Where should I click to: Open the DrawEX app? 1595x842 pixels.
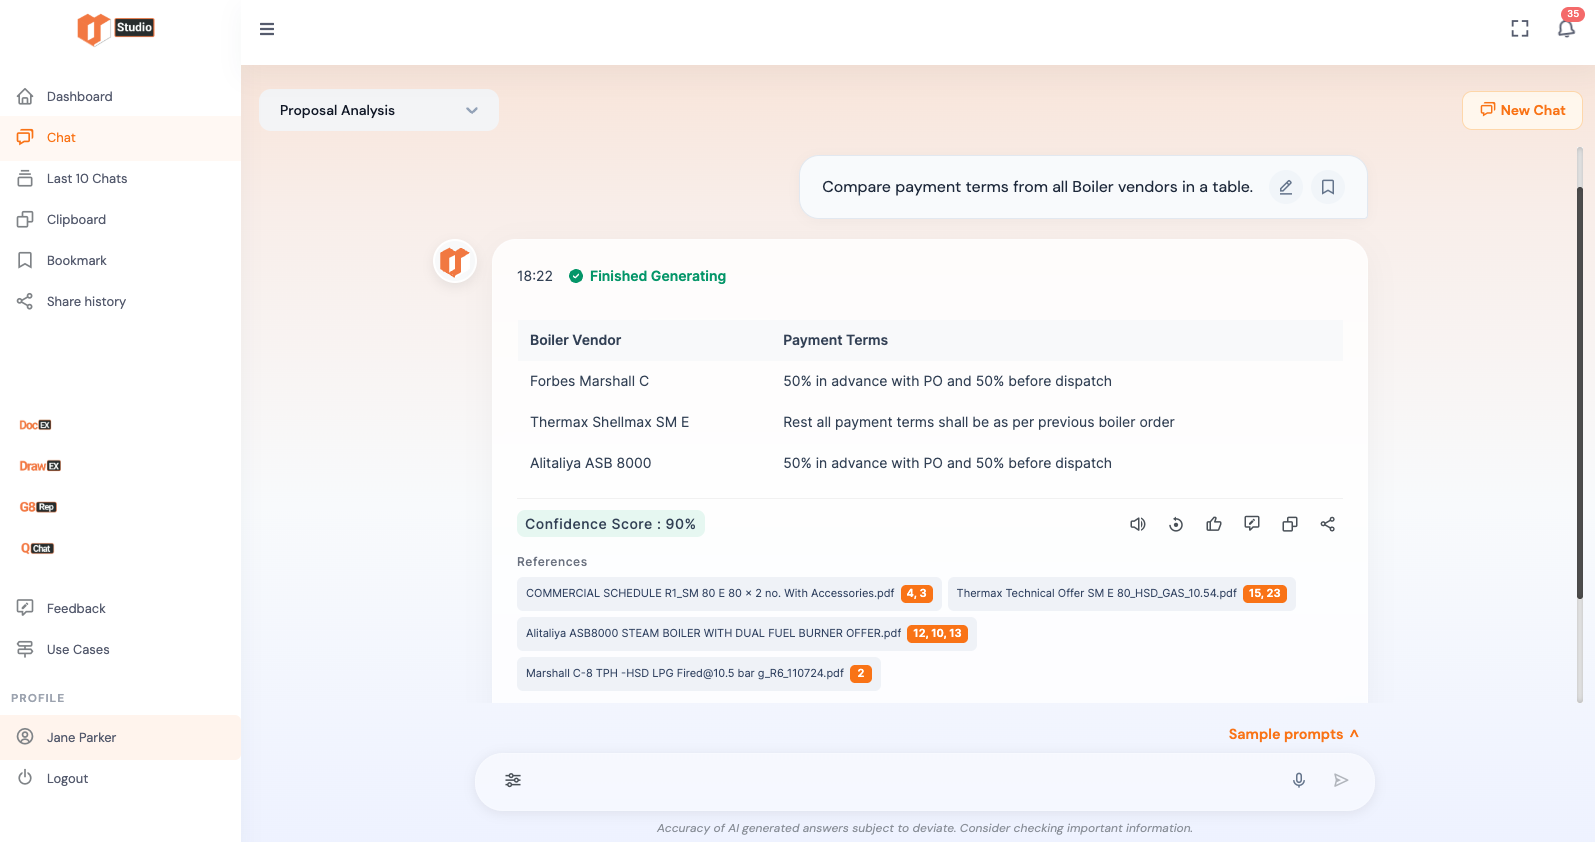click(x=40, y=466)
